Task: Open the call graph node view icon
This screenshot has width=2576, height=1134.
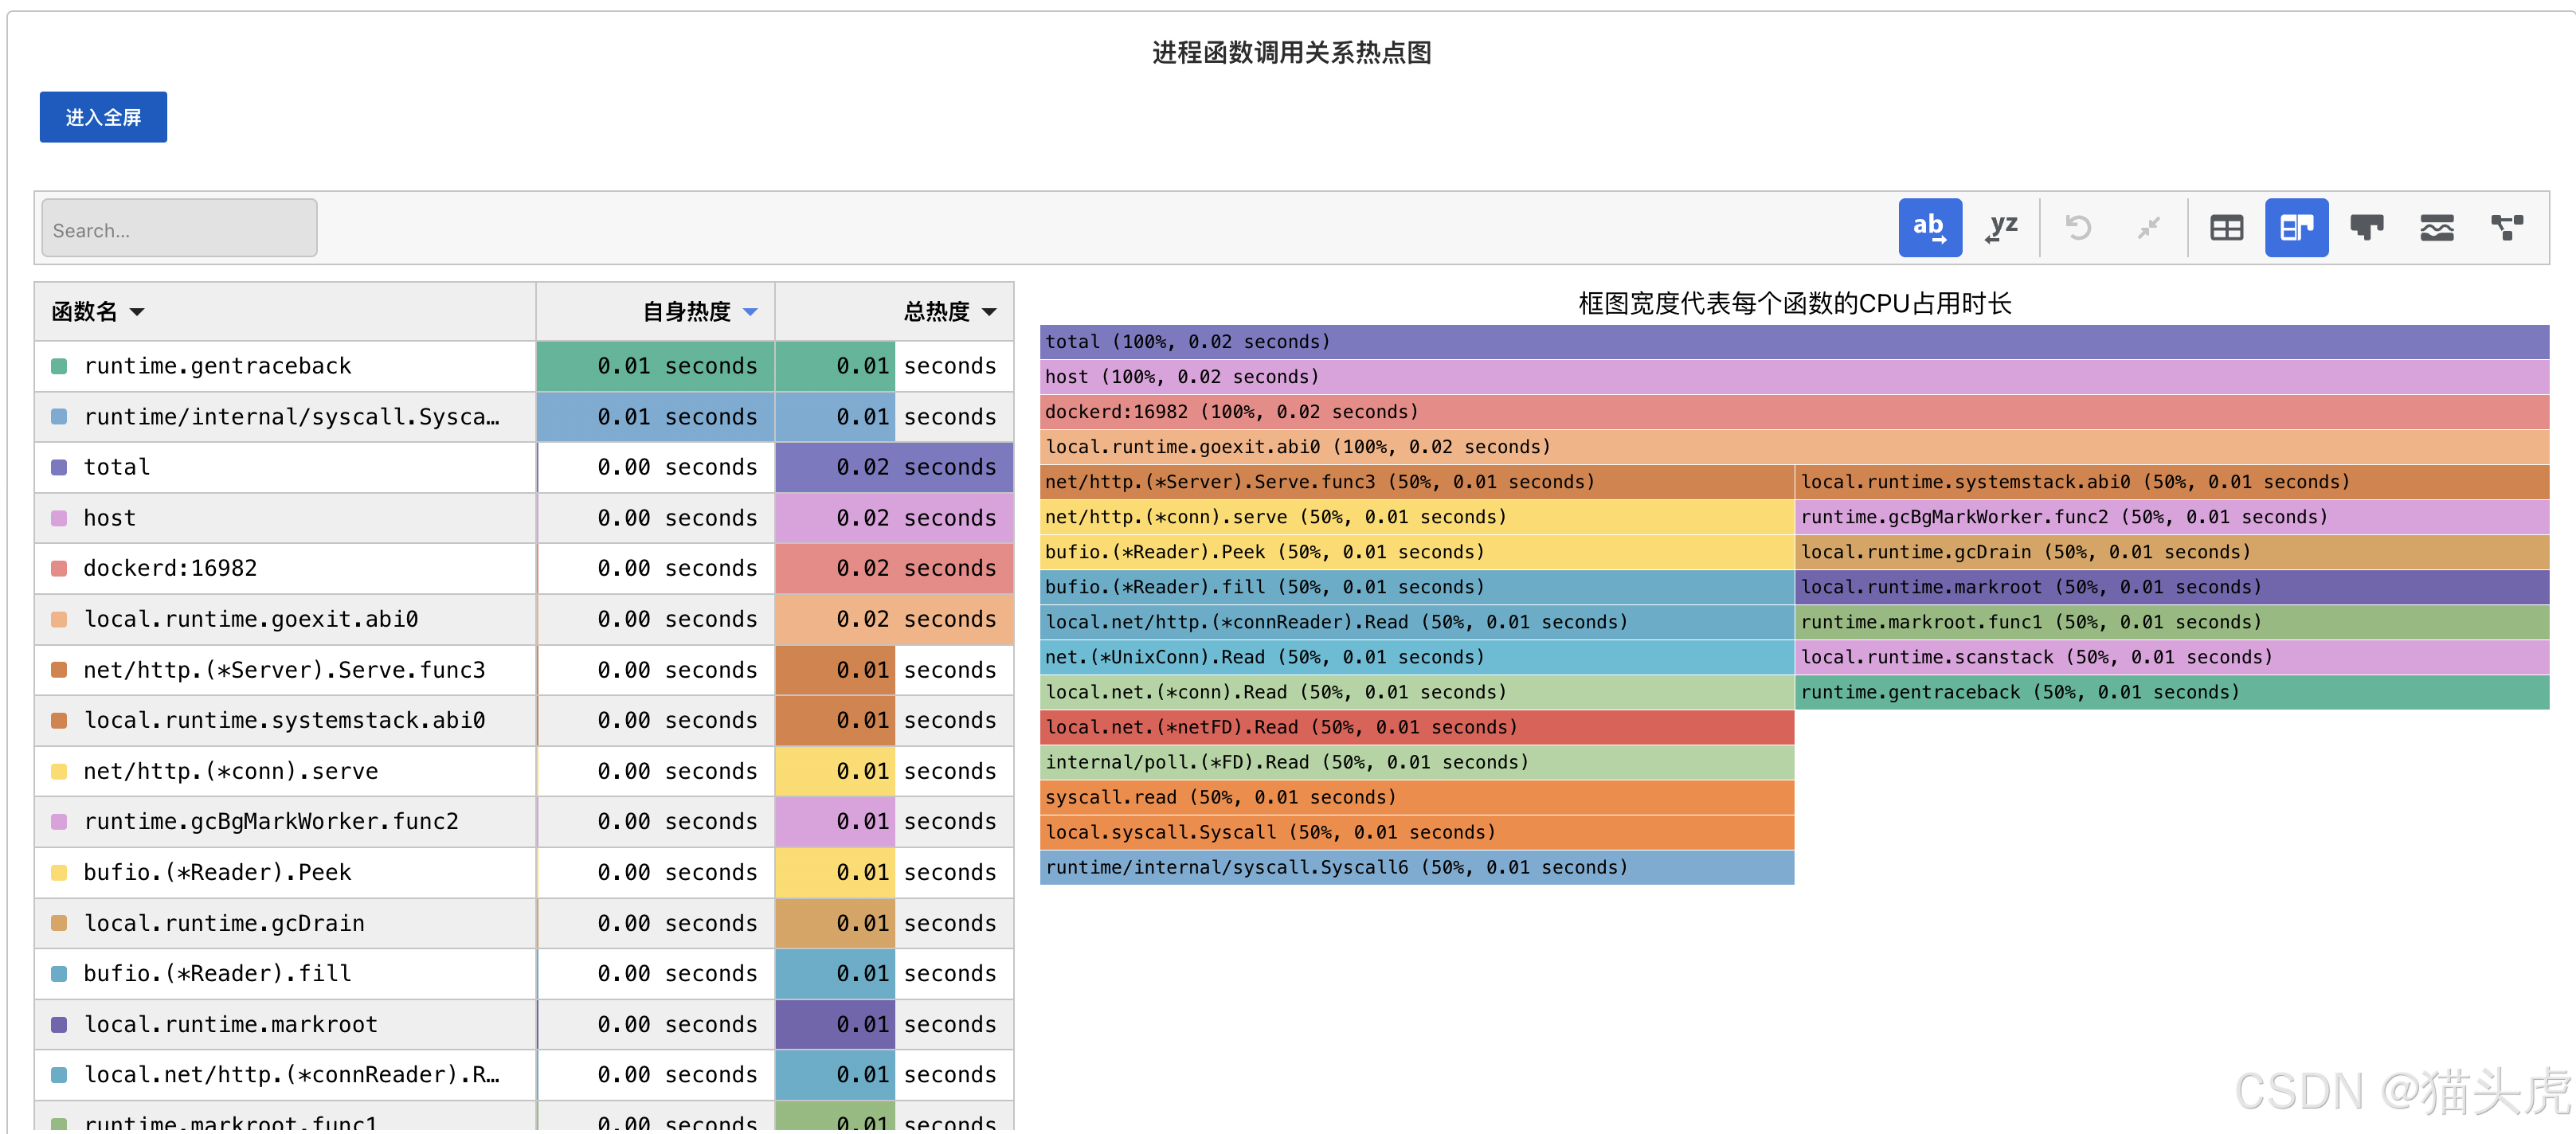Action: (x=2506, y=228)
